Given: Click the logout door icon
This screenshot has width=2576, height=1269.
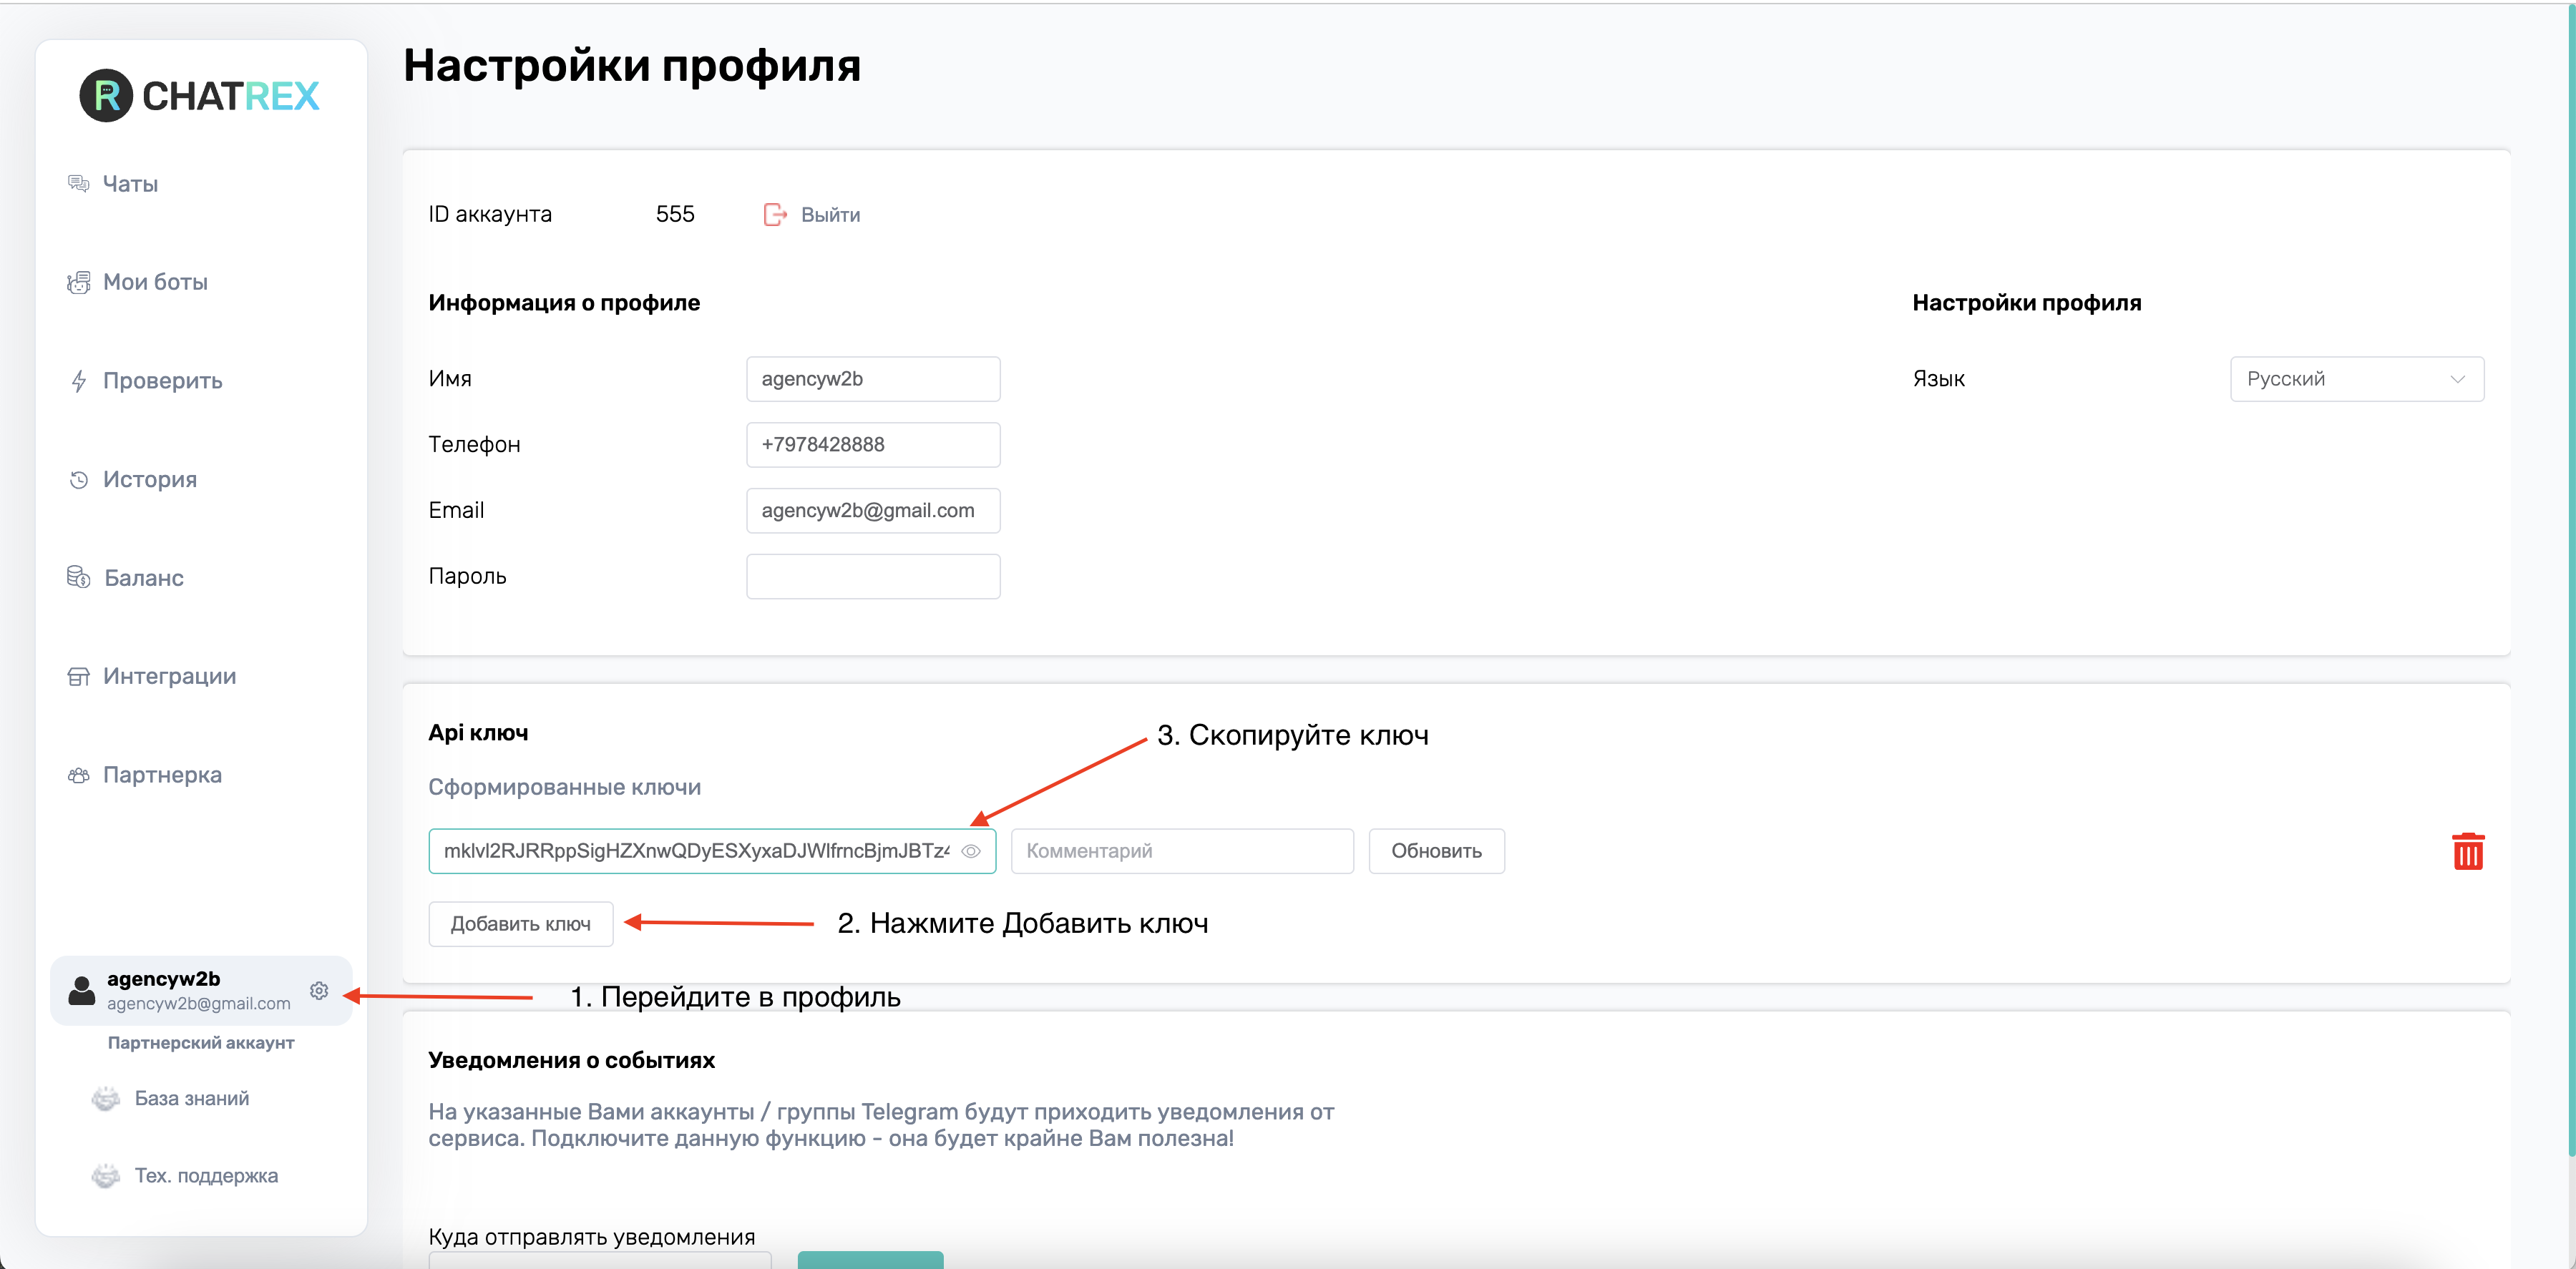Looking at the screenshot, I should (x=775, y=215).
